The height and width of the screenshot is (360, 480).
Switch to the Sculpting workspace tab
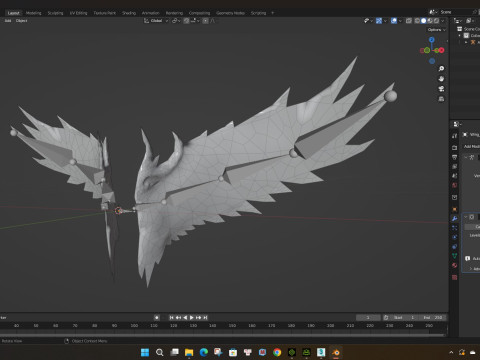[x=55, y=13]
